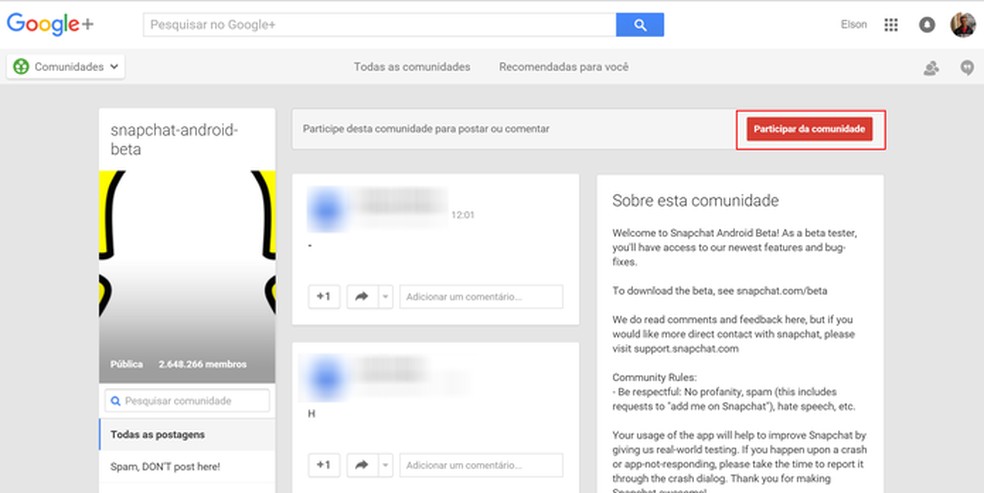
Task: Click +1 on the 12:01 post
Action: (x=324, y=297)
